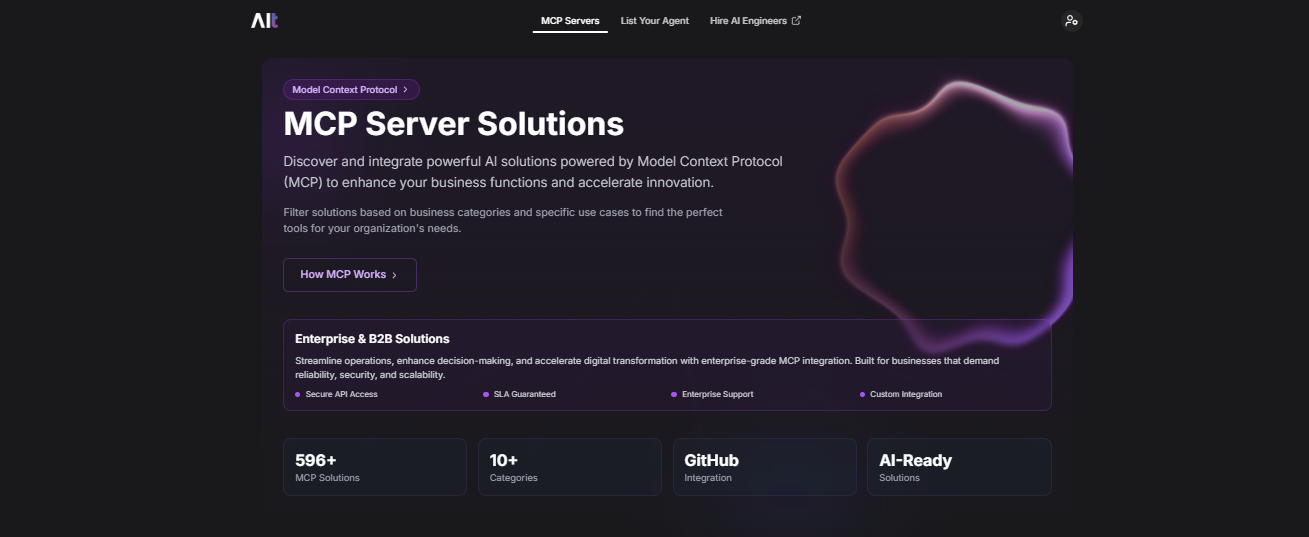Viewport: 1309px width, 537px height.
Task: Click the purple dot beside Secure API Access
Action: click(x=298, y=395)
